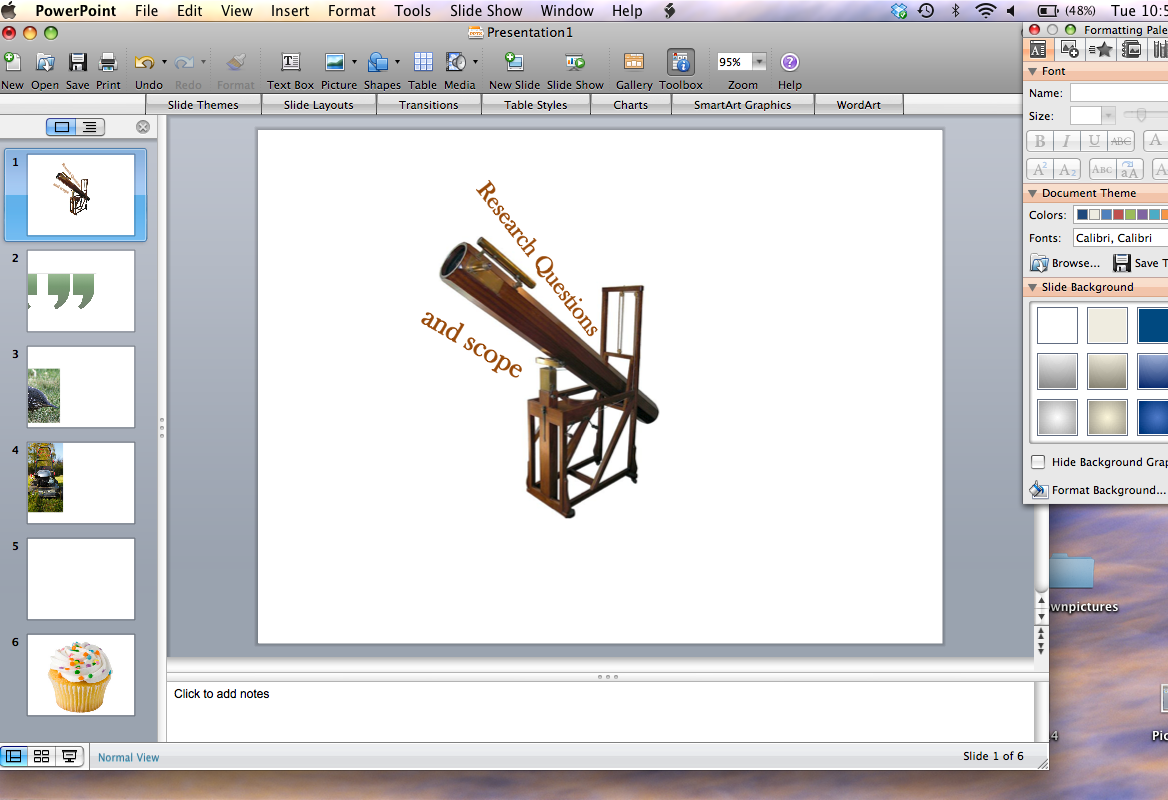
Task: Undo the last action
Action: click(145, 63)
